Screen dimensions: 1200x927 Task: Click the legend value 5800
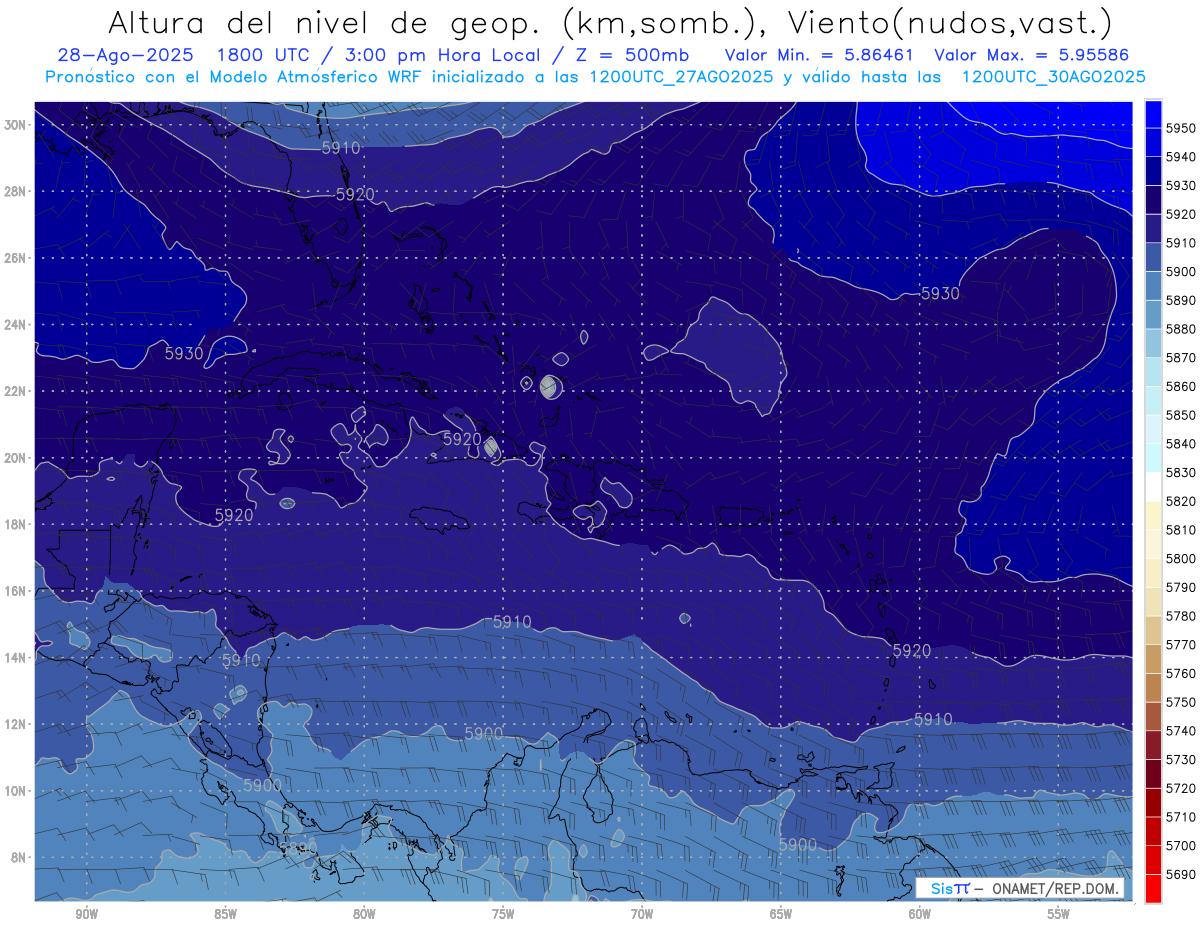(x=1181, y=558)
